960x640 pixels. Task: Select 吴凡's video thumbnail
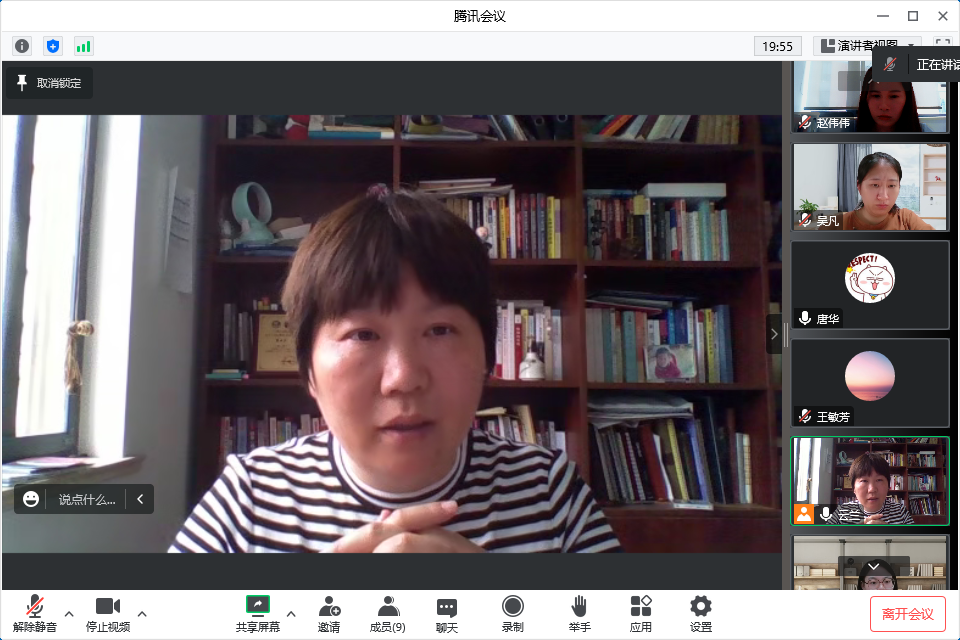[x=869, y=187]
